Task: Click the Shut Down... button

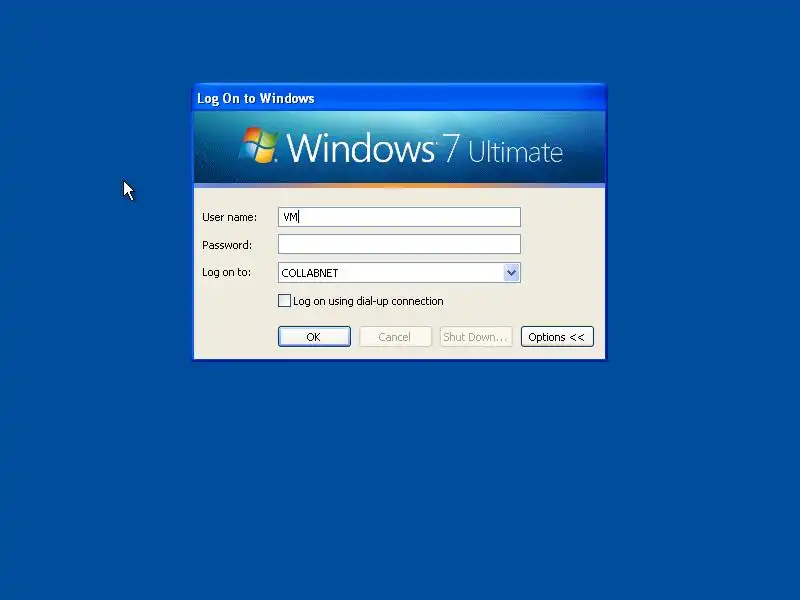Action: pyautogui.click(x=476, y=337)
